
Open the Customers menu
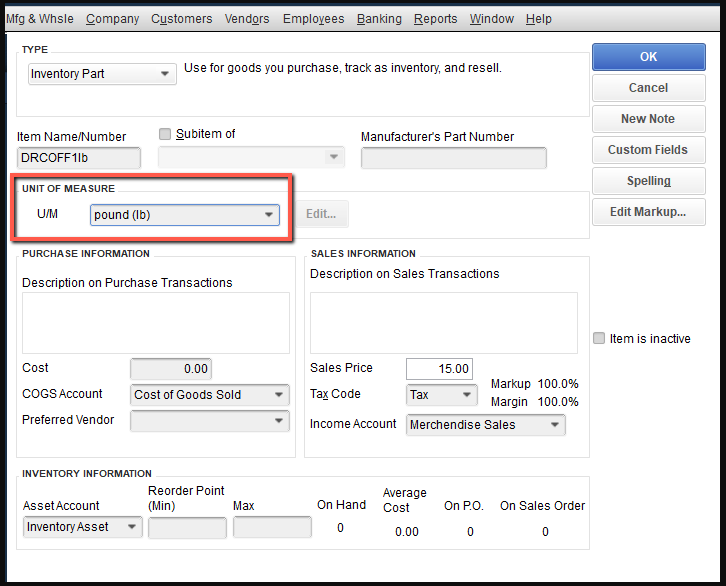pos(181,19)
